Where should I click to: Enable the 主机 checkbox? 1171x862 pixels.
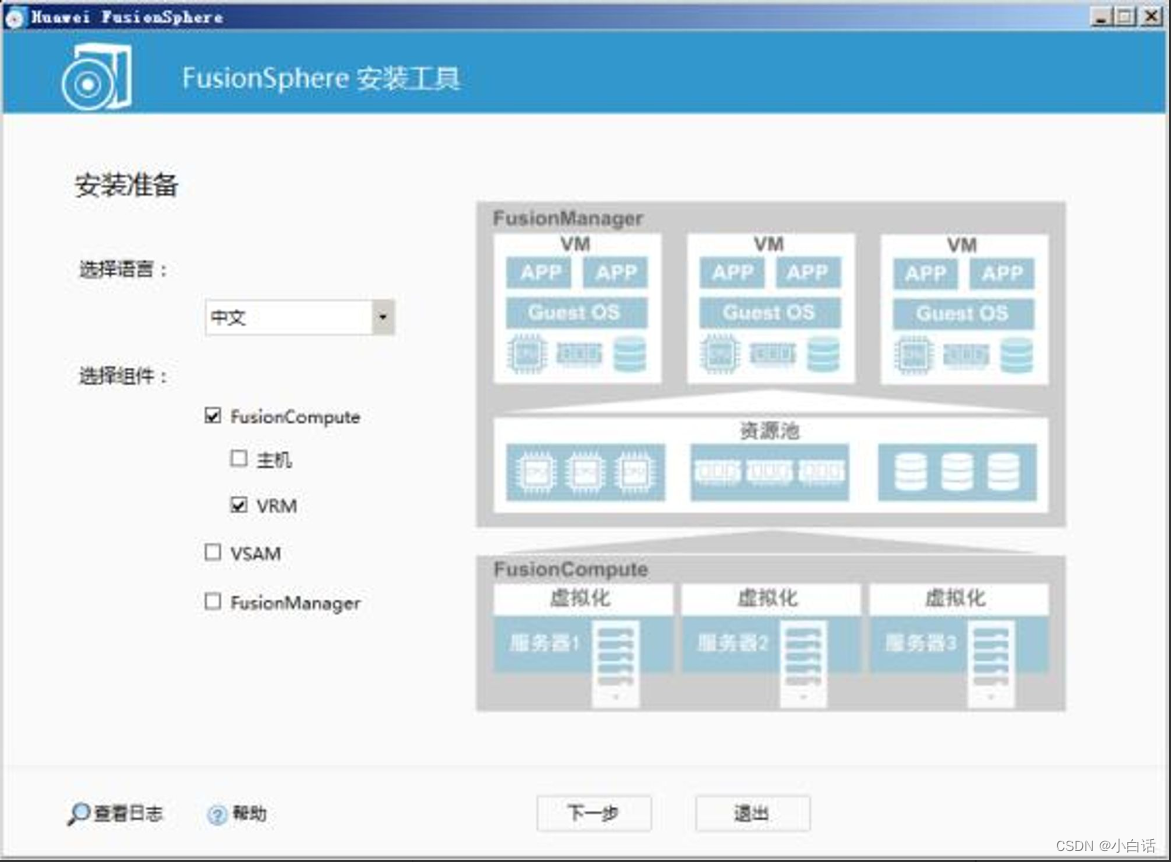coord(239,458)
